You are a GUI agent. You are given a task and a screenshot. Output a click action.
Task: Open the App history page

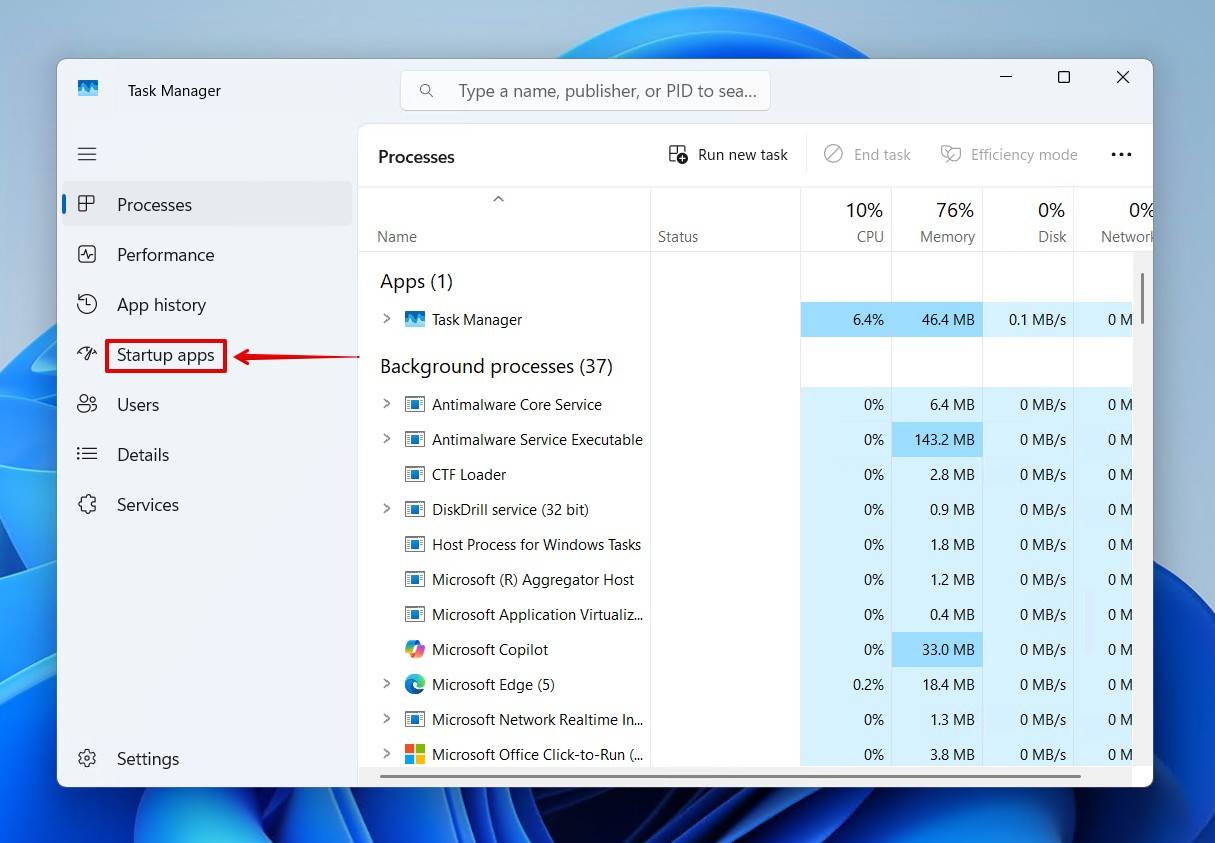(x=207, y=304)
